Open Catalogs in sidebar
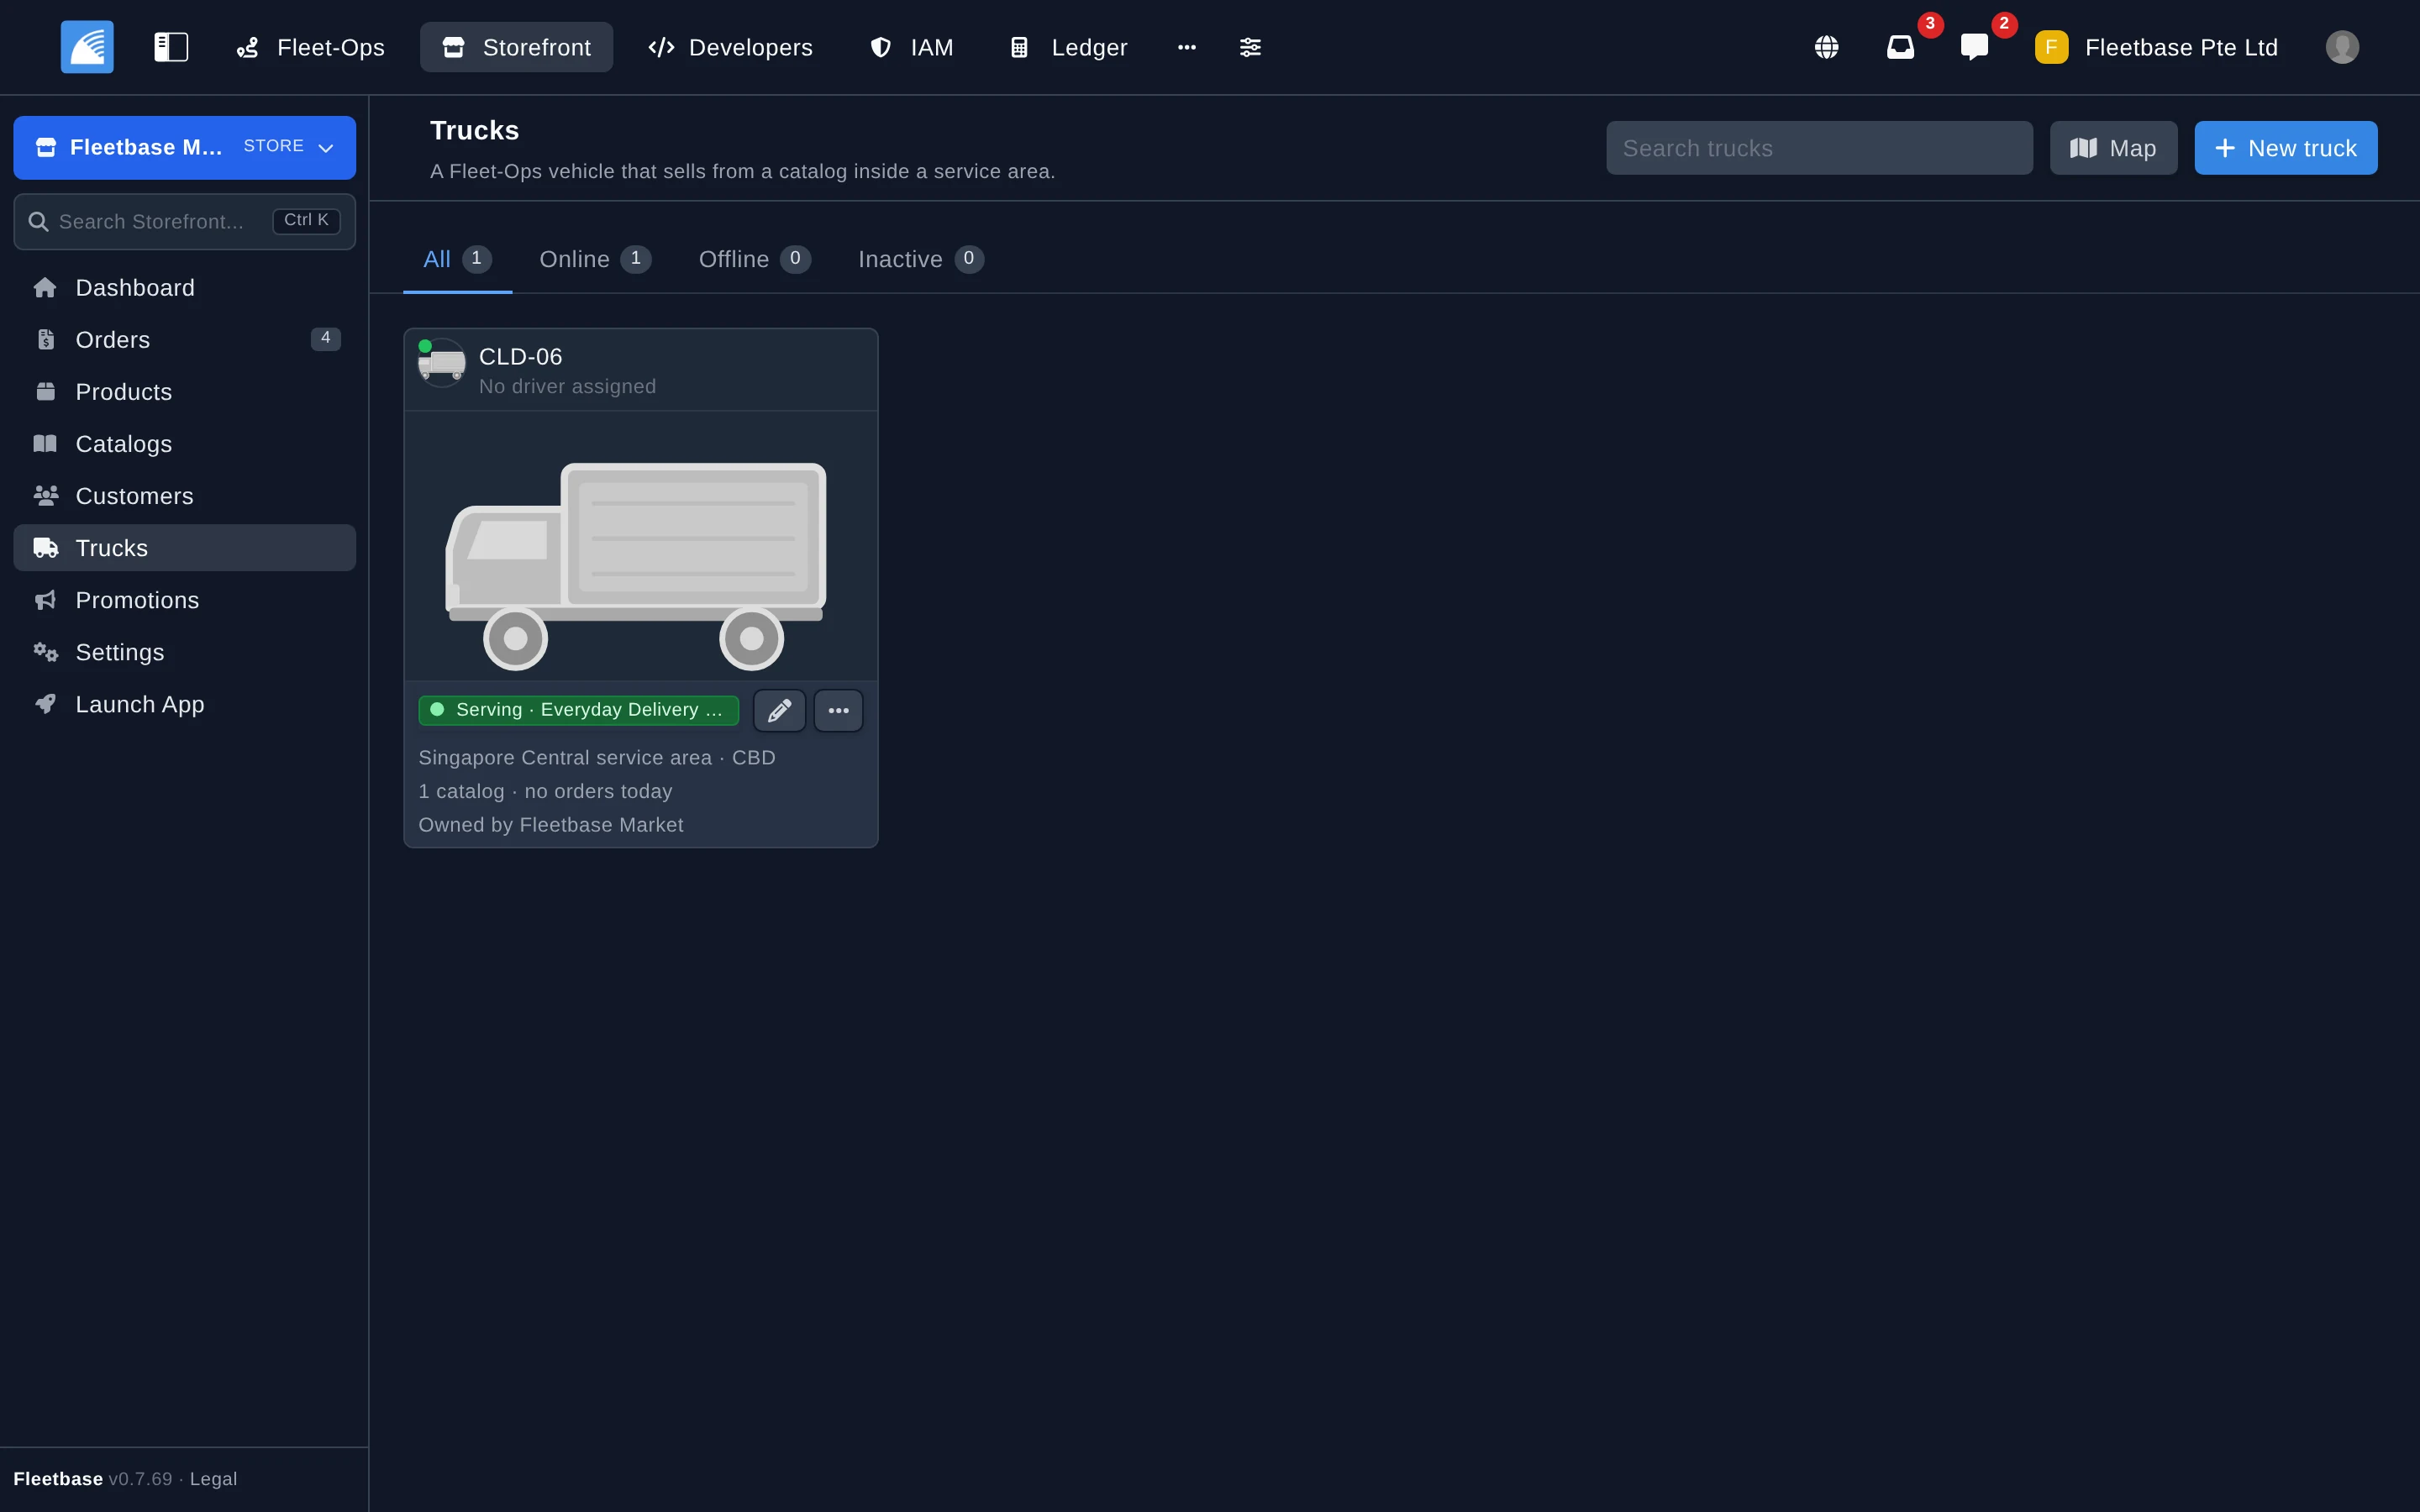 (185, 444)
